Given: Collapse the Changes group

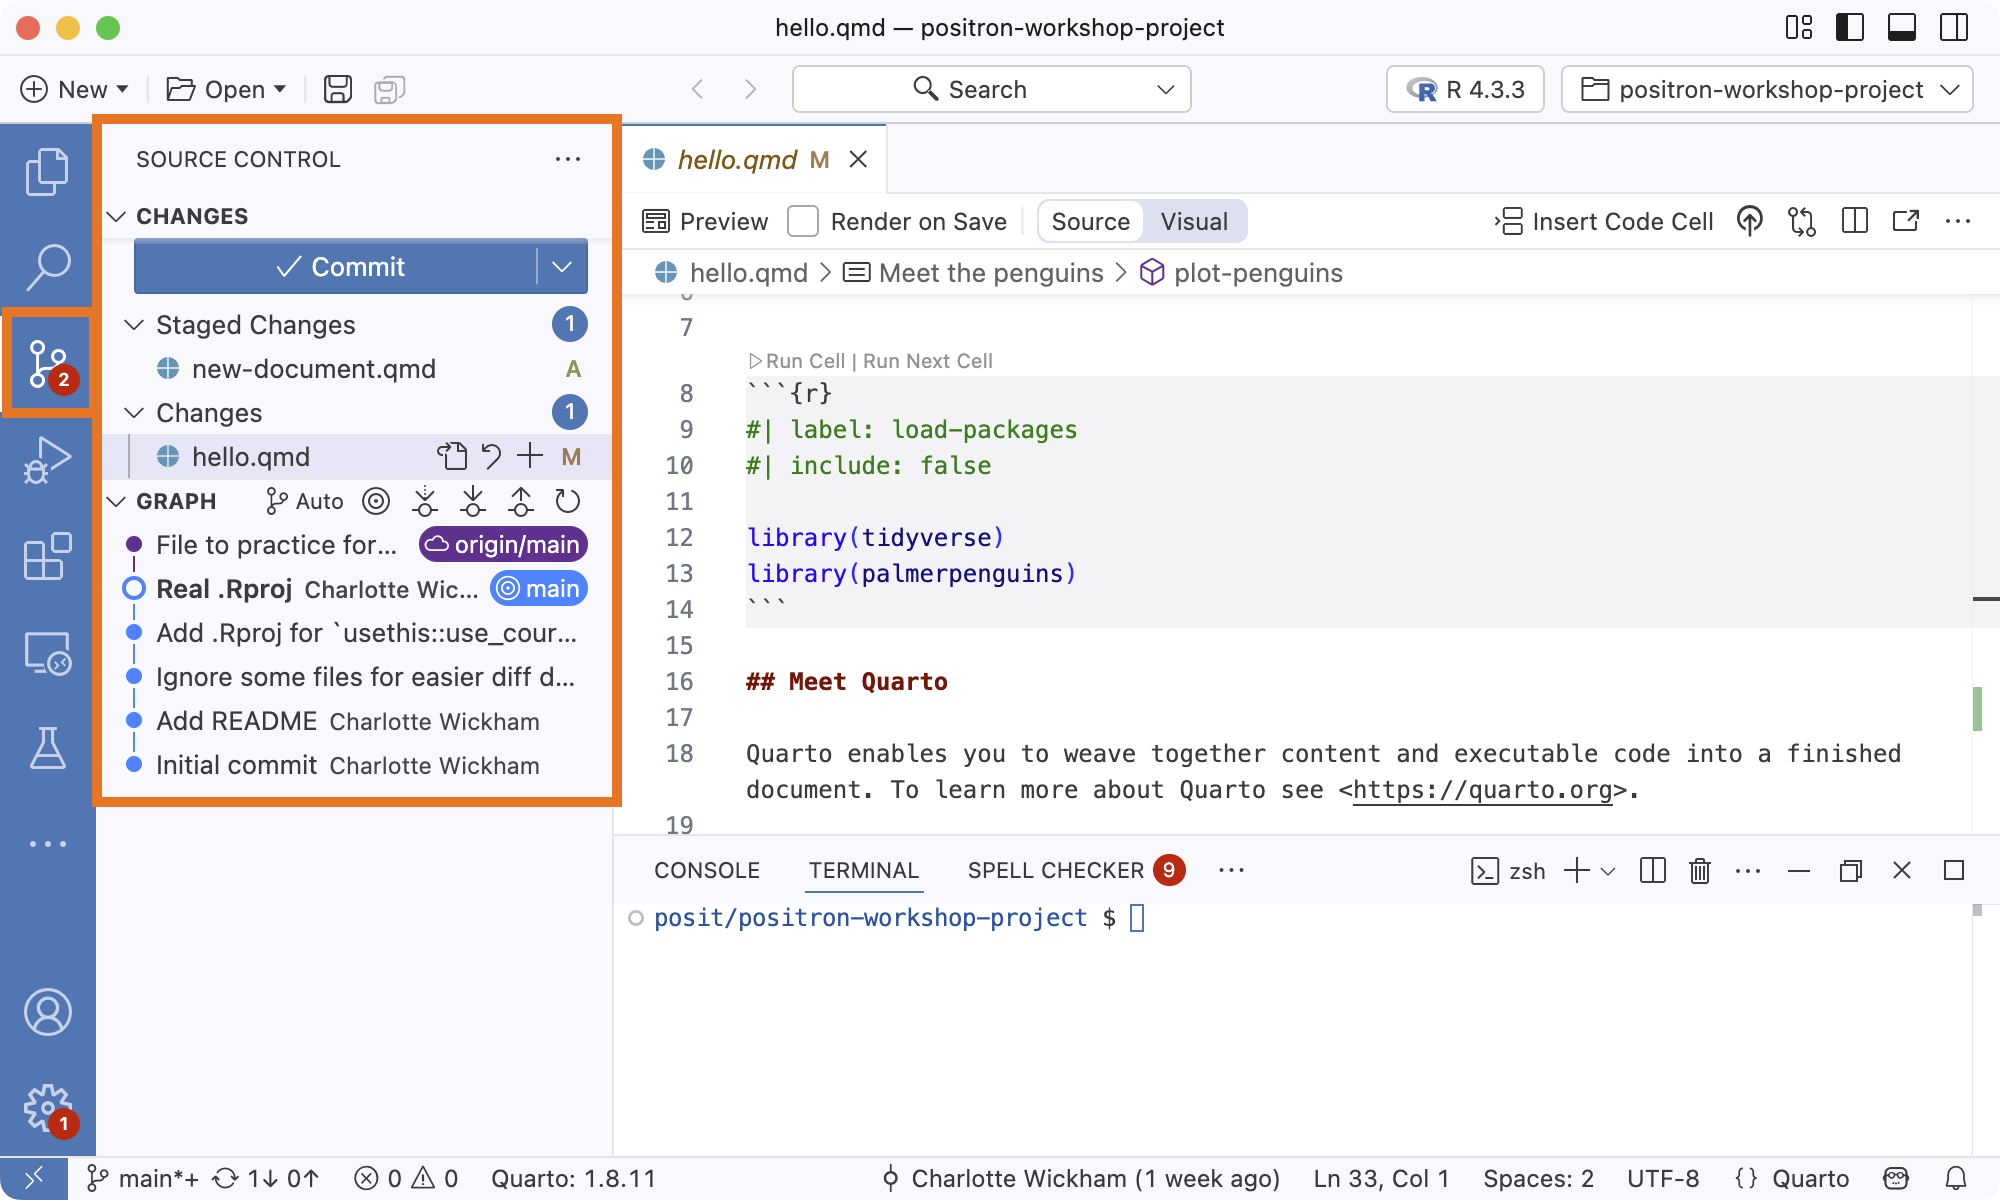Looking at the screenshot, I should [134, 413].
